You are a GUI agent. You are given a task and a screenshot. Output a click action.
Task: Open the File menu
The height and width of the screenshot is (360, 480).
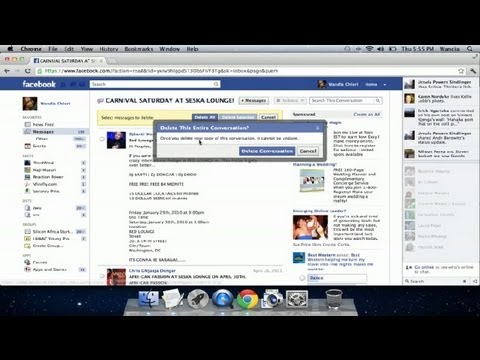pyautogui.click(x=53, y=49)
